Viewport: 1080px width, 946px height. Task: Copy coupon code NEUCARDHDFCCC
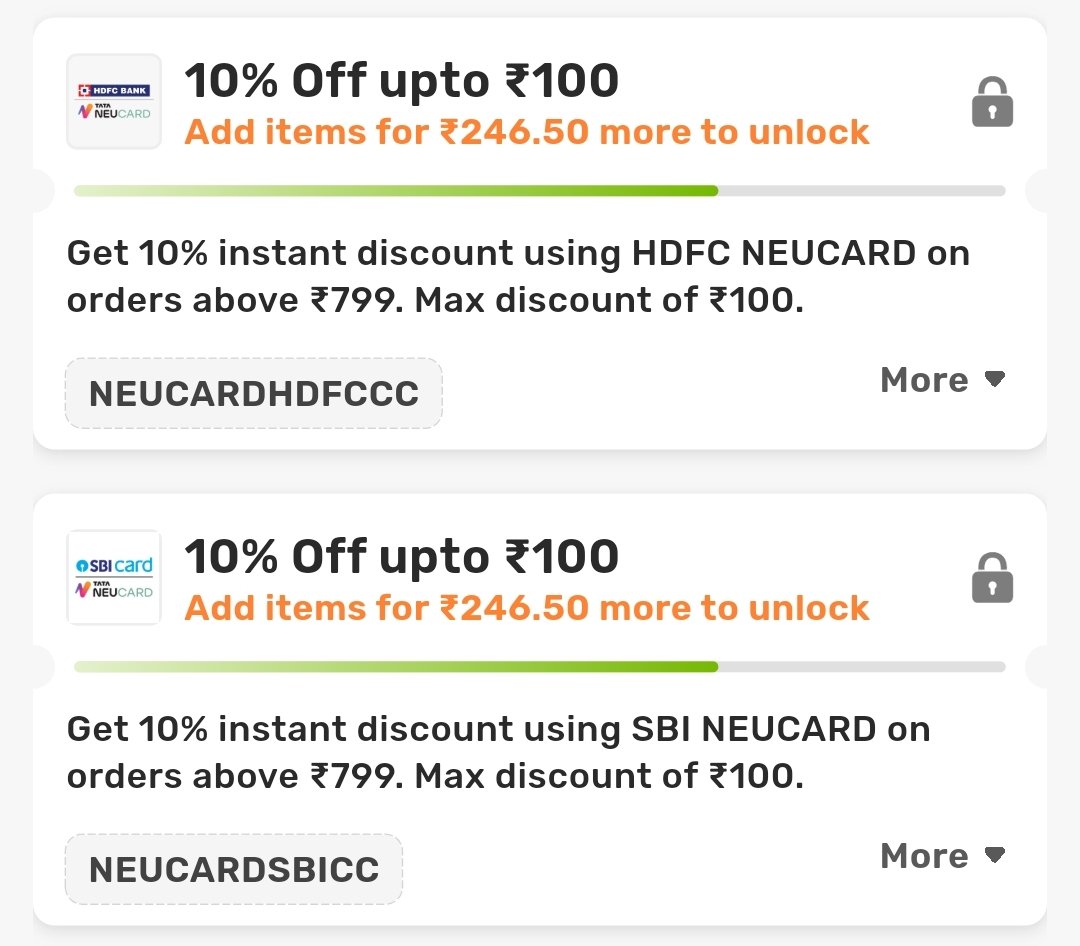[x=253, y=393]
